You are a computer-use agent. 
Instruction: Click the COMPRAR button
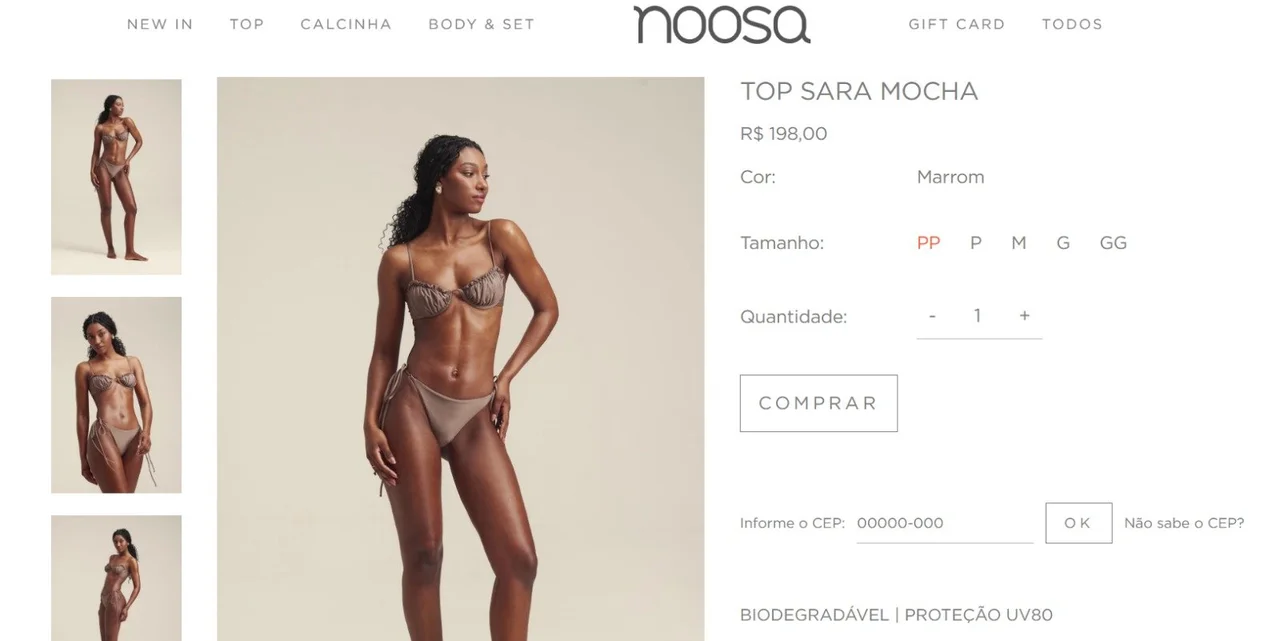pyautogui.click(x=819, y=403)
